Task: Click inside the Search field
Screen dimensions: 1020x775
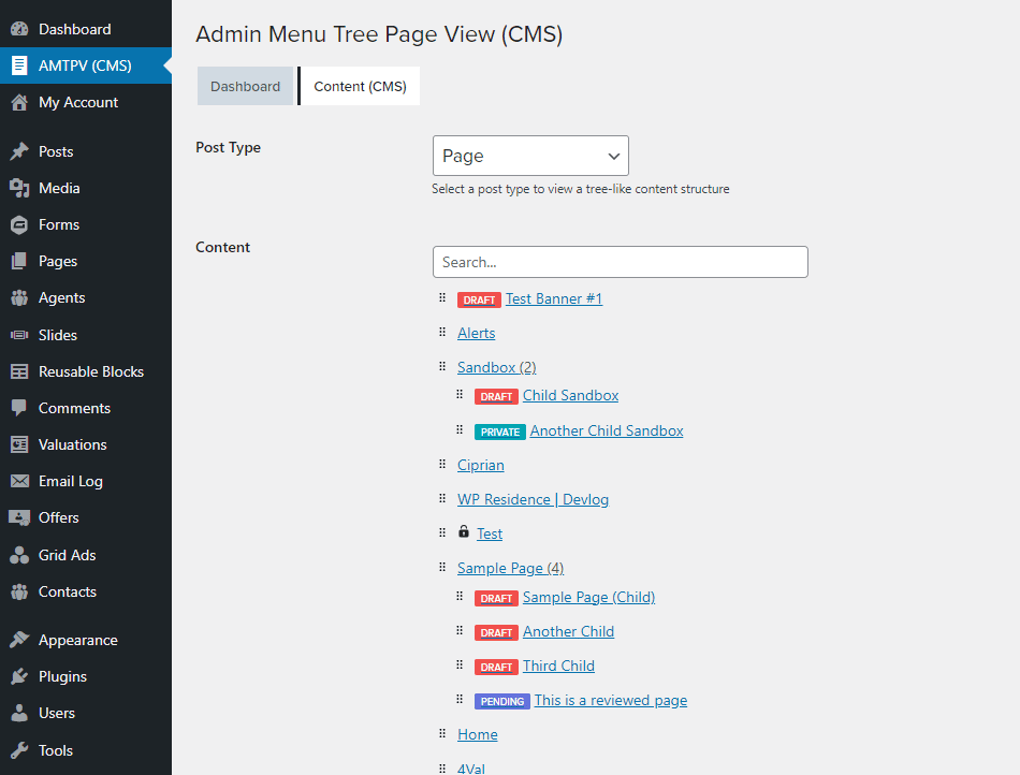Action: pyautogui.click(x=620, y=261)
